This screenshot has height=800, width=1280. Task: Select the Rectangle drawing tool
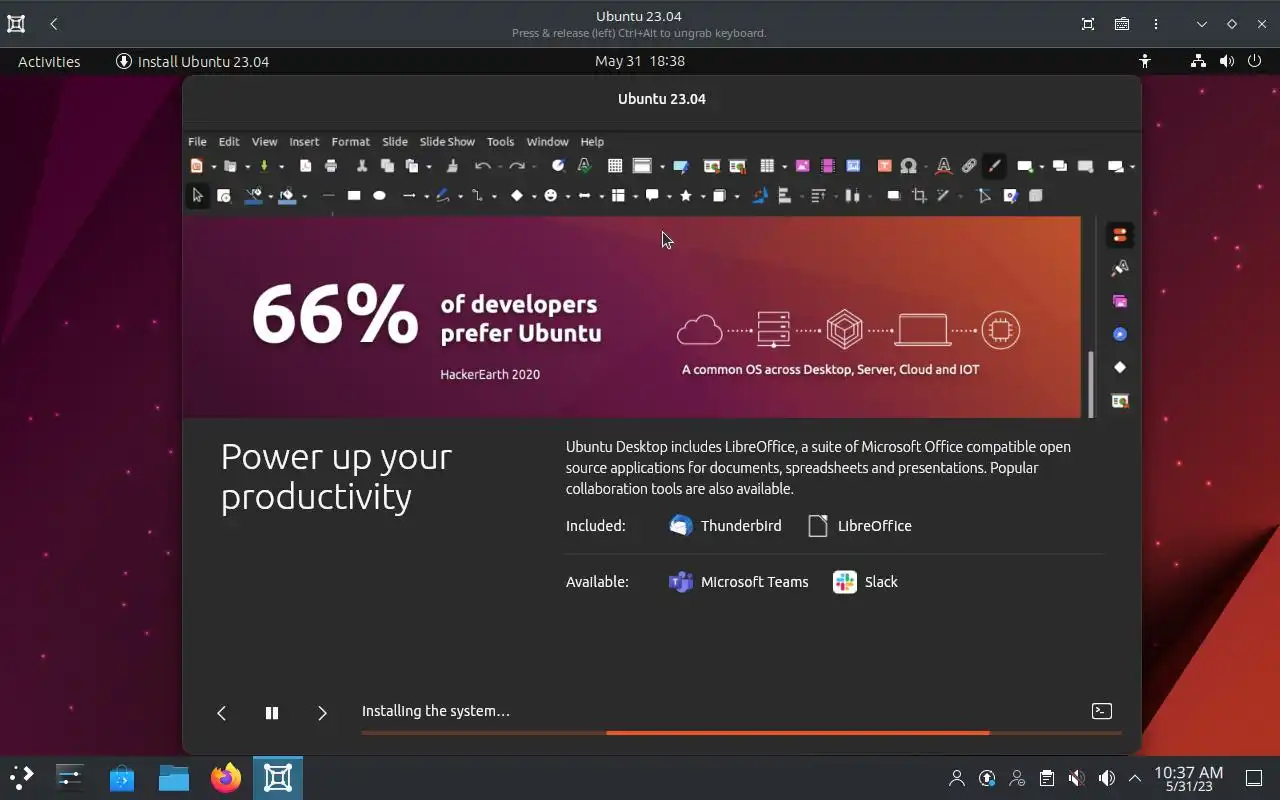point(354,196)
